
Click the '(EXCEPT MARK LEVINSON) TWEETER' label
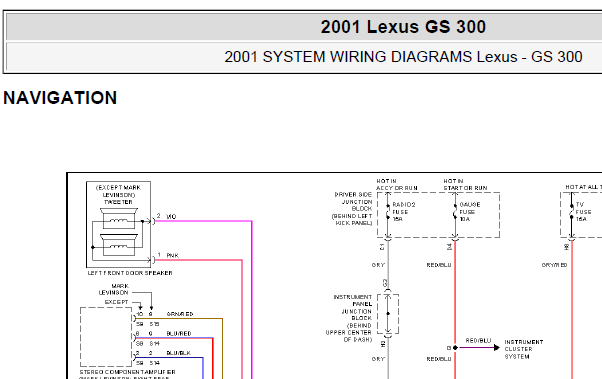tap(118, 195)
